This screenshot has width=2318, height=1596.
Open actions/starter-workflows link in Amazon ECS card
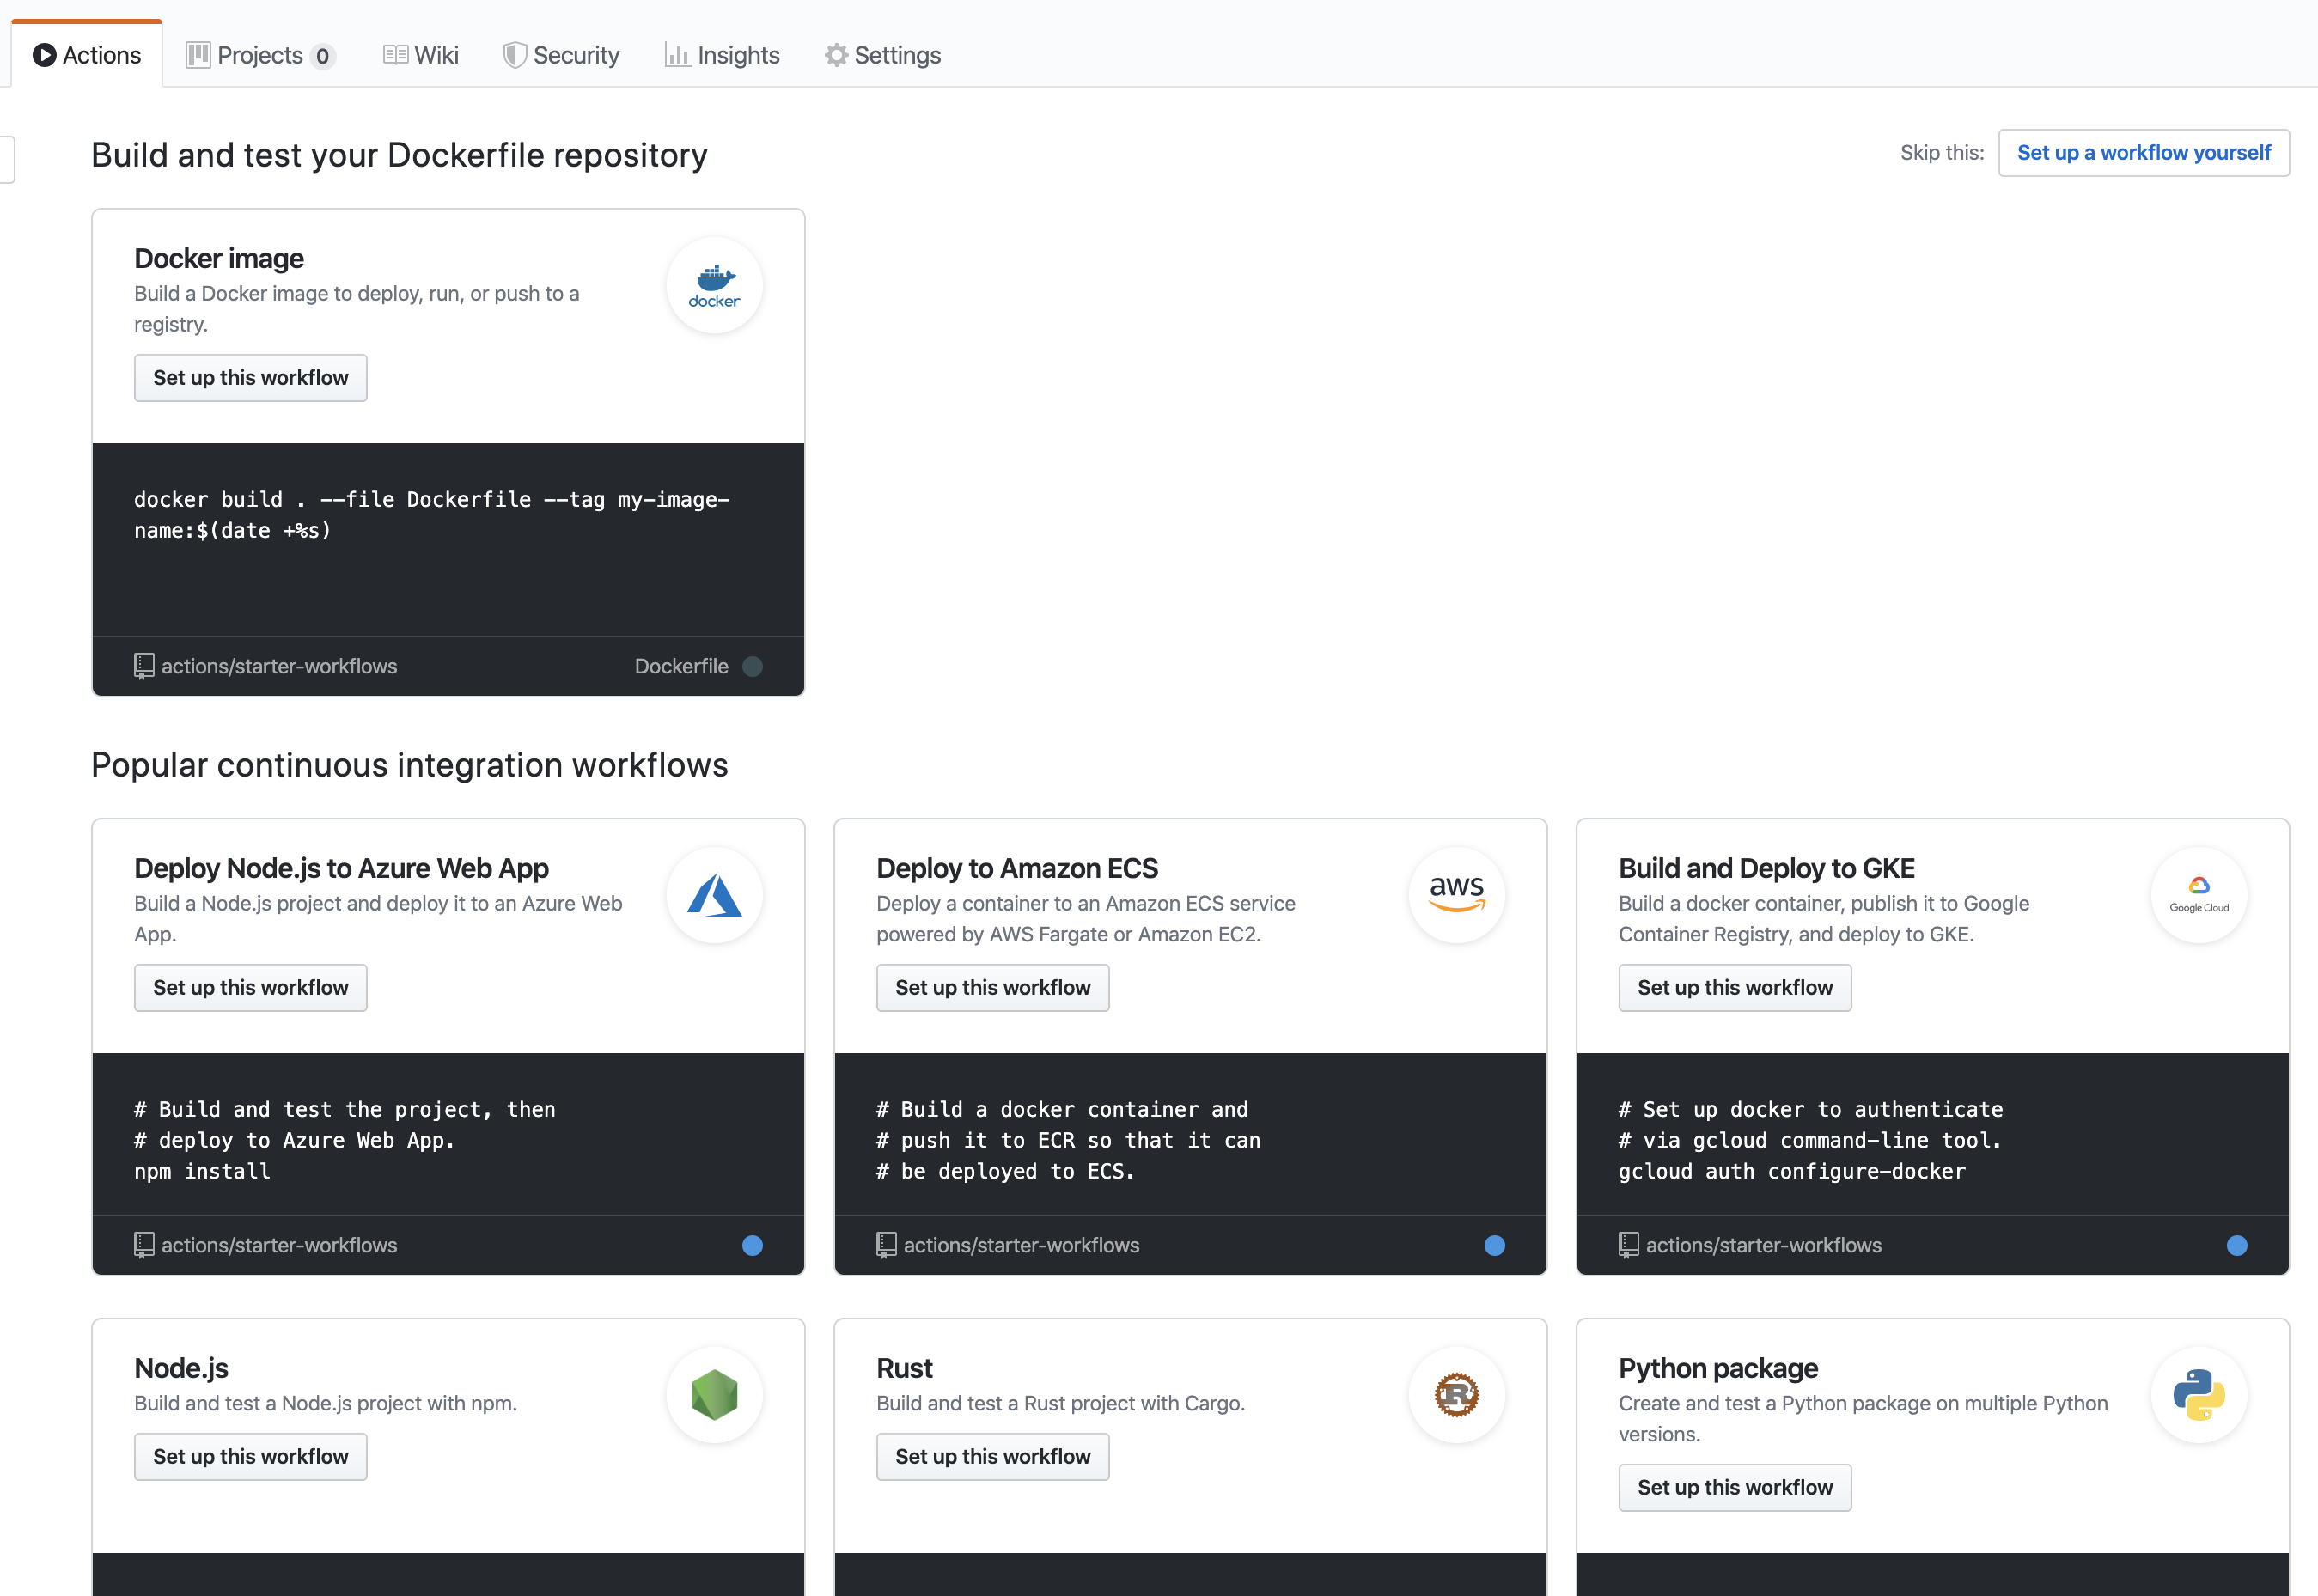[1021, 1246]
